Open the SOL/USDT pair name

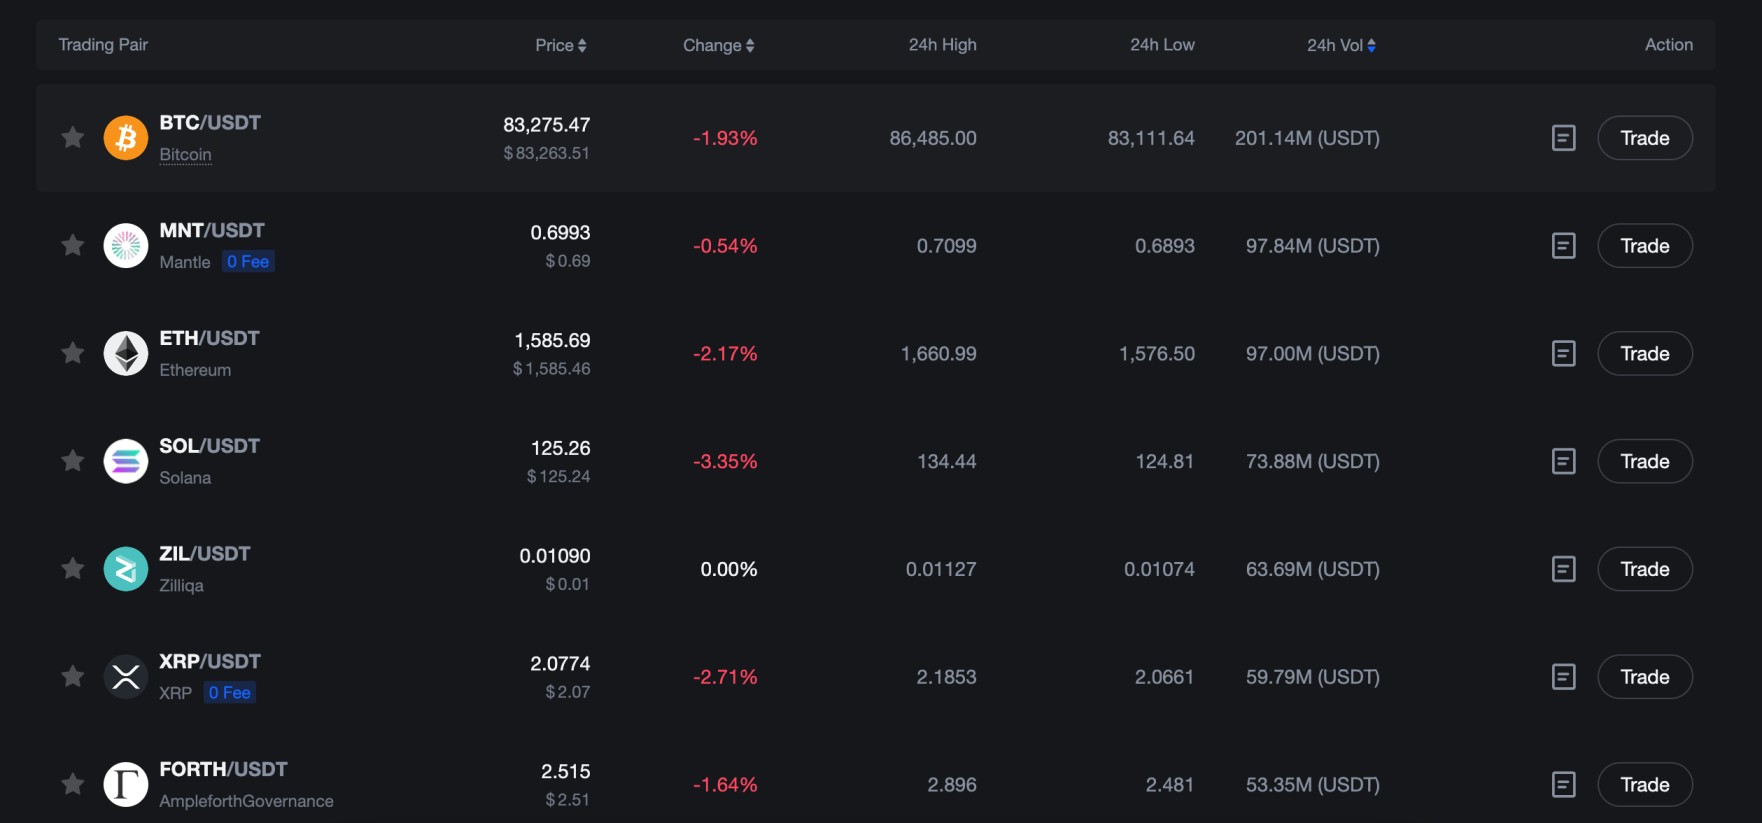tap(209, 446)
